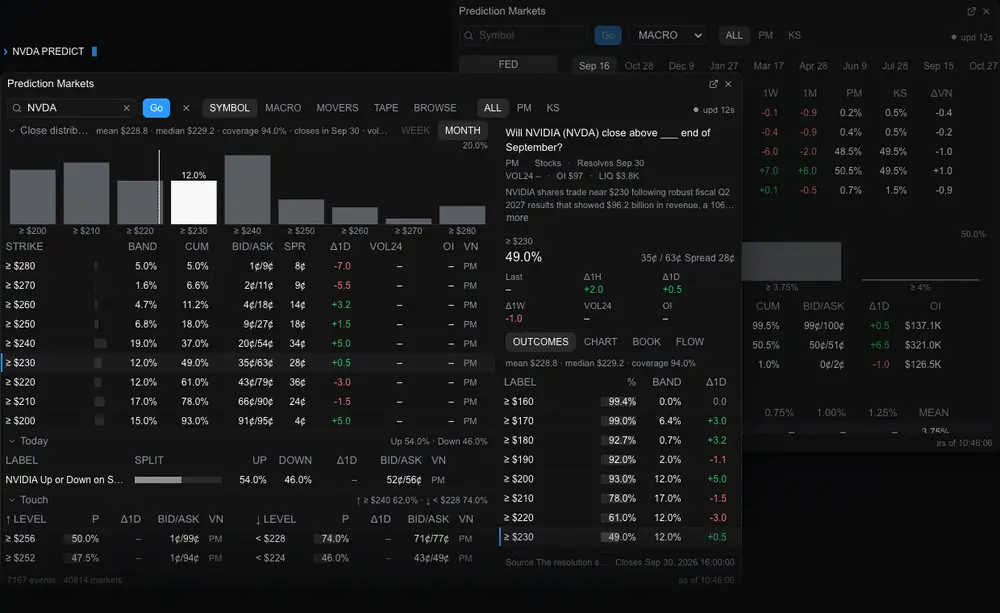Image resolution: width=1000 pixels, height=613 pixels.
Task: Collapse the Touch section
Action: 11,499
